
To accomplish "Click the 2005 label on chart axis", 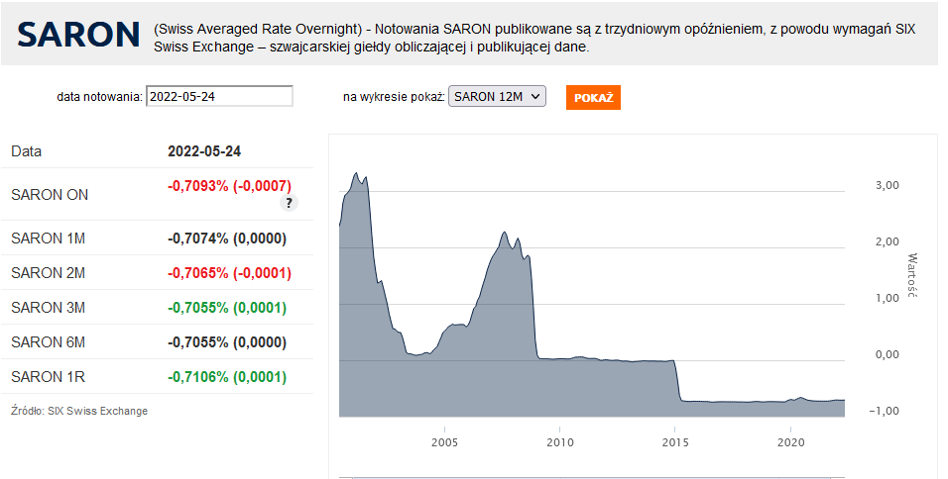I will [x=444, y=443].
